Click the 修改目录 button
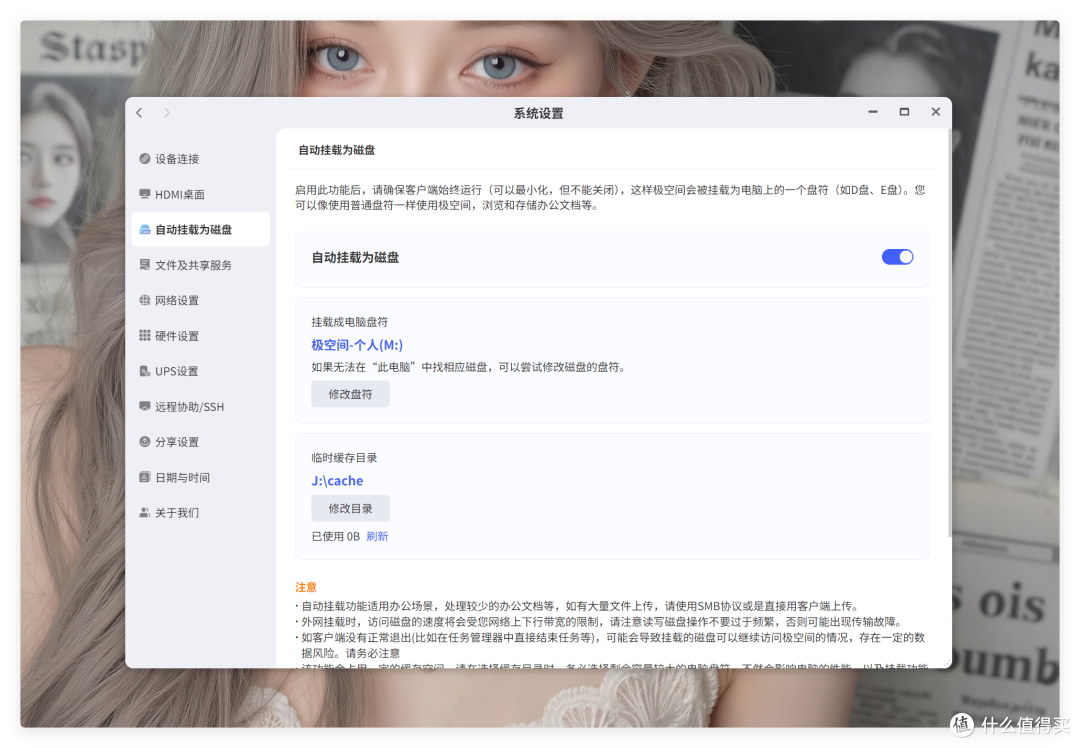This screenshot has width=1080, height=748. (x=350, y=508)
